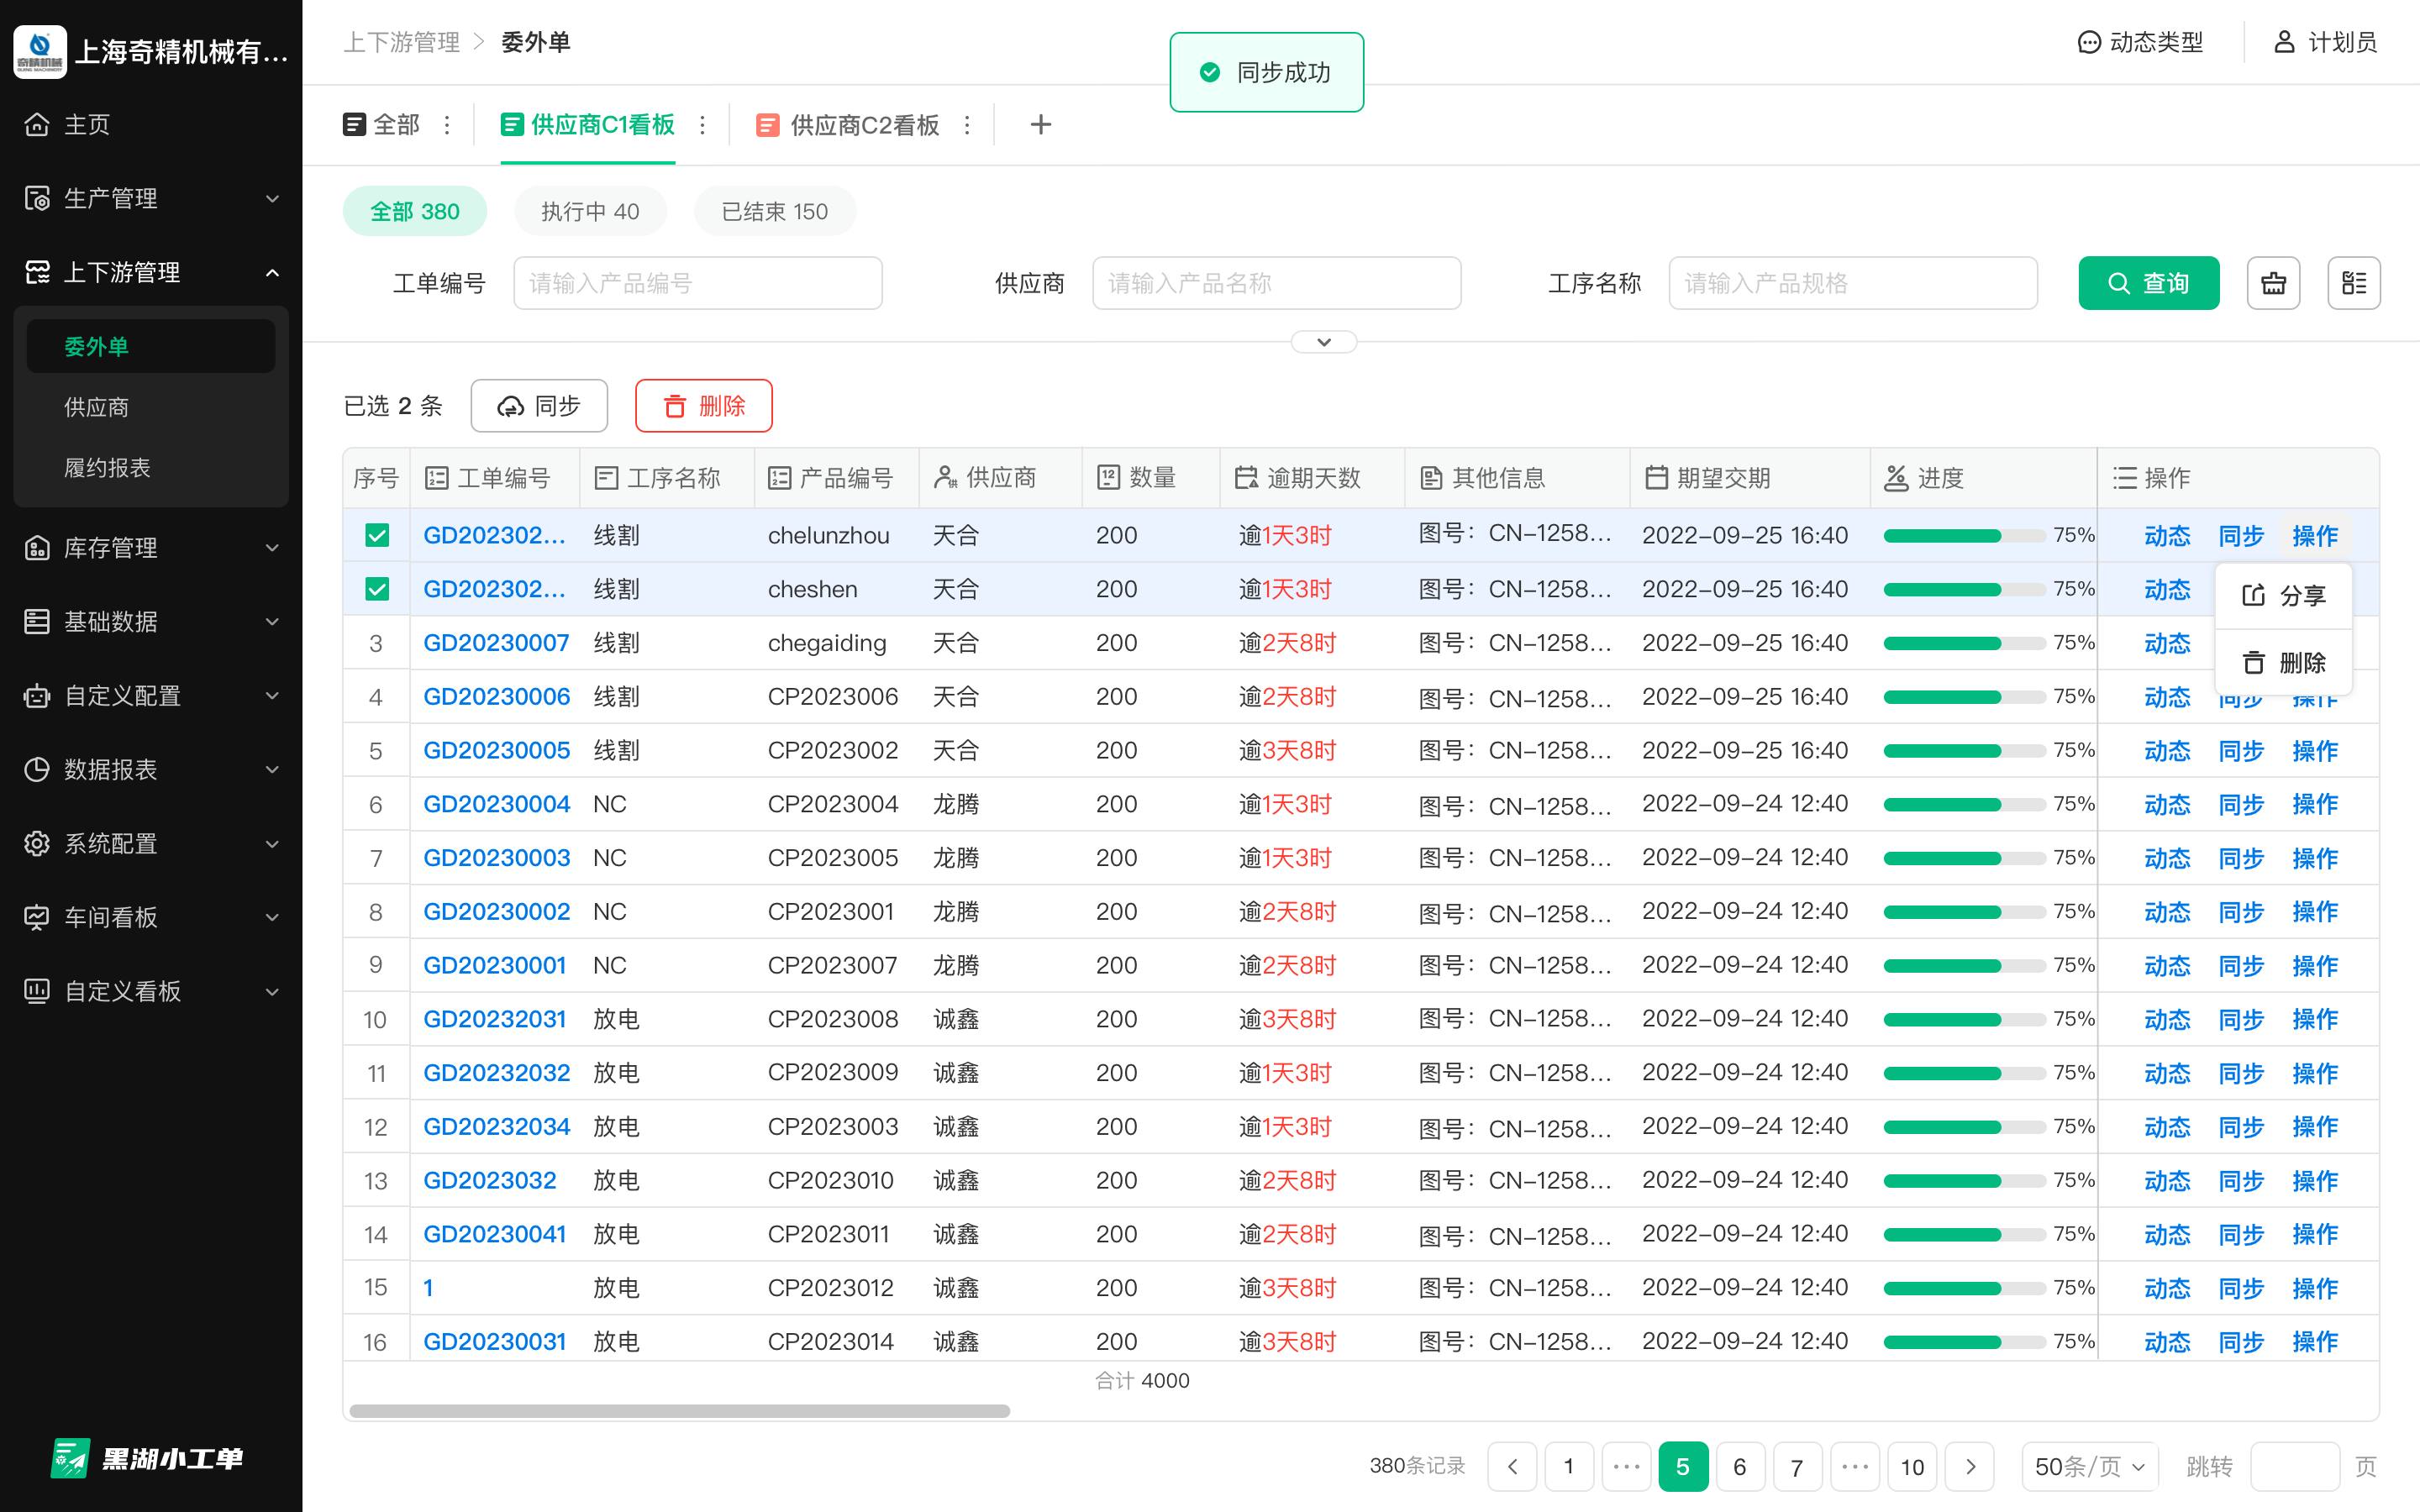Switch to the 供应商C2看板 tab
2420x1512 pixels.
(864, 124)
